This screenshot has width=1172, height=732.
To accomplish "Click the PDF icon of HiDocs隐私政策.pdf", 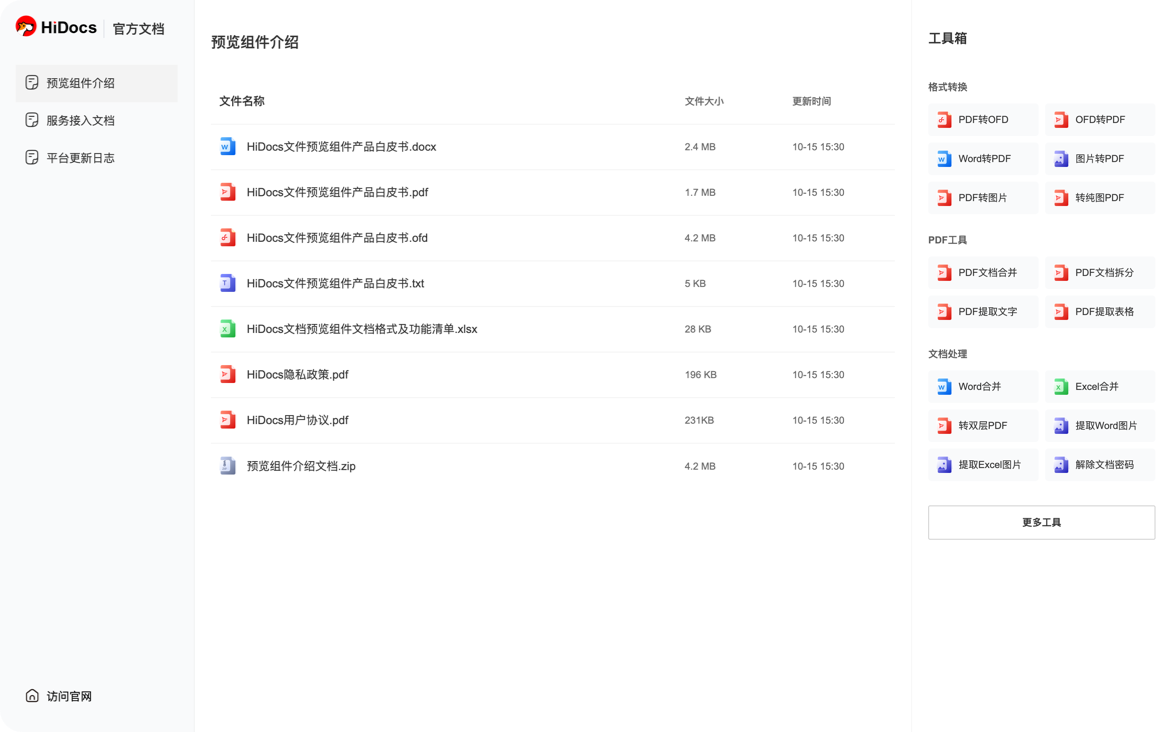I will pos(228,375).
